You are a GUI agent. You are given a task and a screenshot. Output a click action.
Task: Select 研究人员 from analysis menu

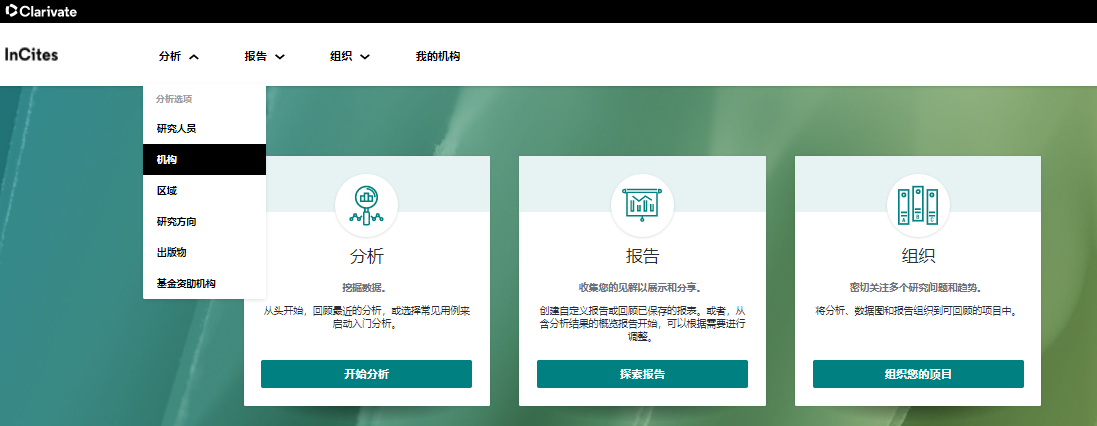tap(177, 129)
